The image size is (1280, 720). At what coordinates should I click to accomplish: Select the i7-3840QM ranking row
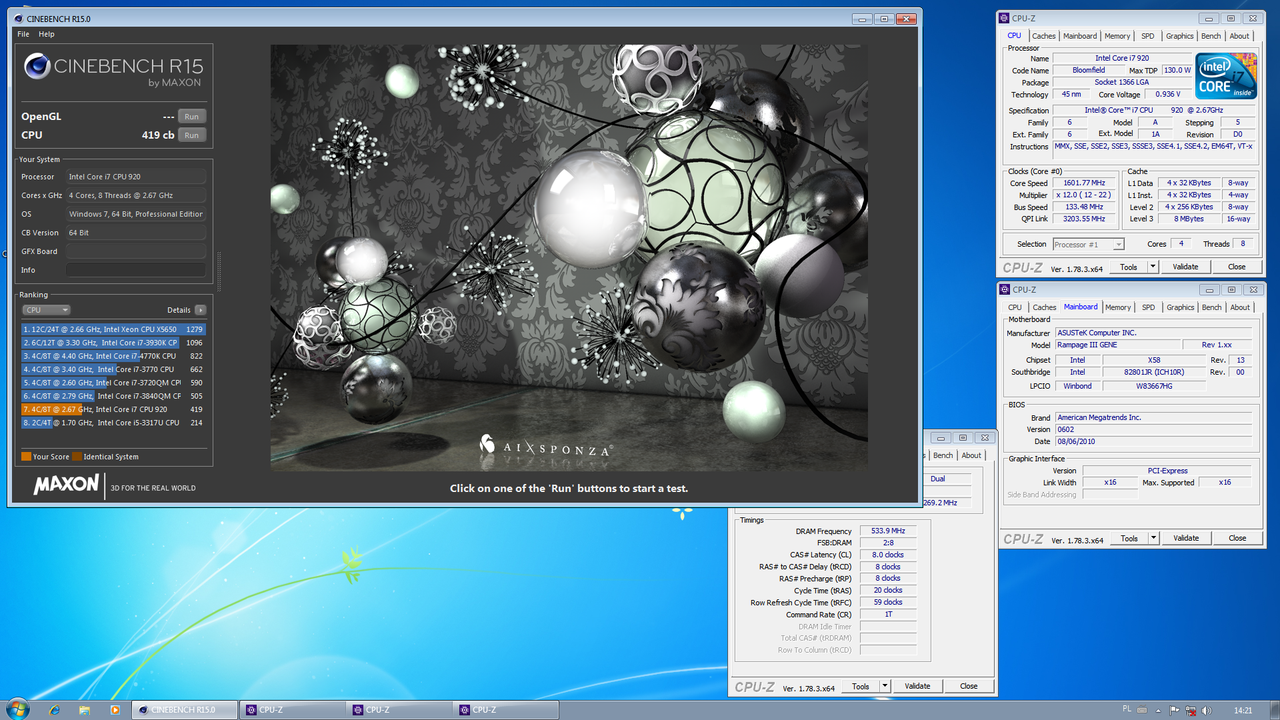click(x=113, y=396)
